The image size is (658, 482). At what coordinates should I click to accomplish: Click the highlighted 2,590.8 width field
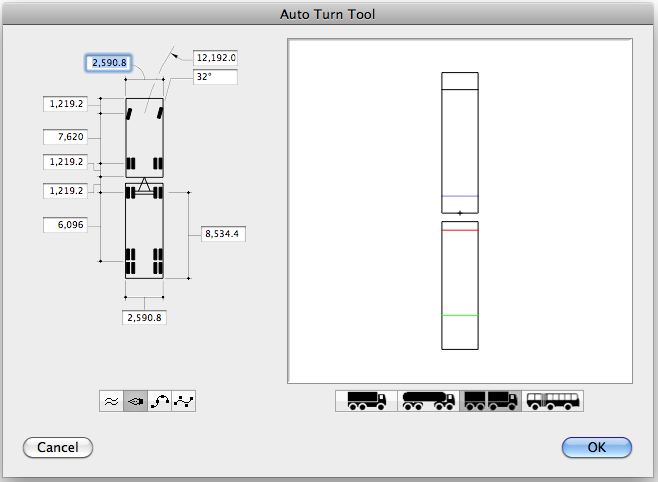pyautogui.click(x=109, y=63)
